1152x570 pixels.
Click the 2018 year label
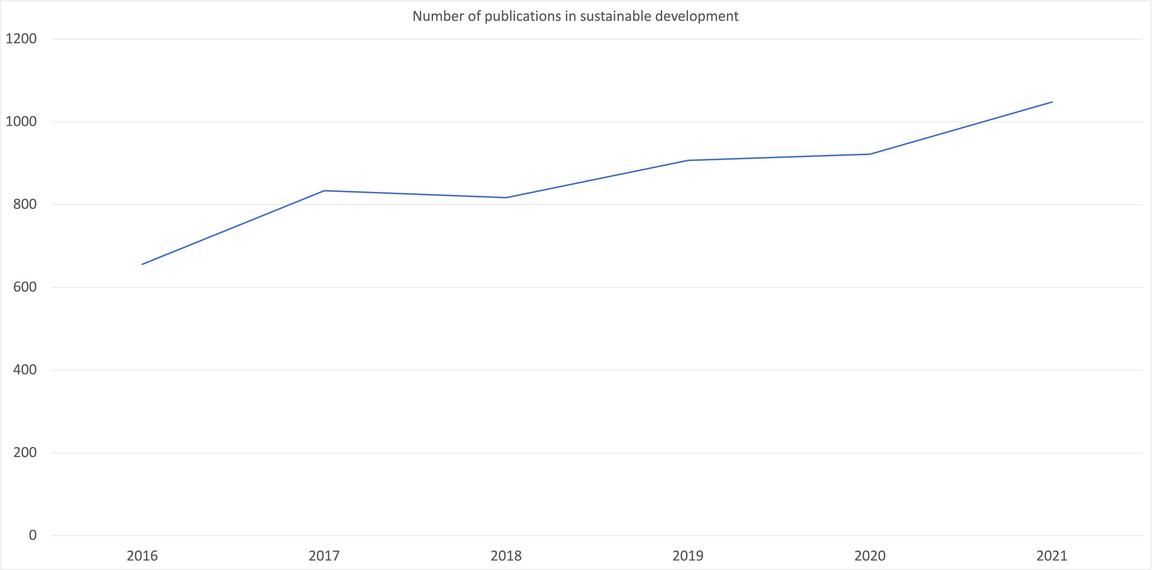[506, 556]
